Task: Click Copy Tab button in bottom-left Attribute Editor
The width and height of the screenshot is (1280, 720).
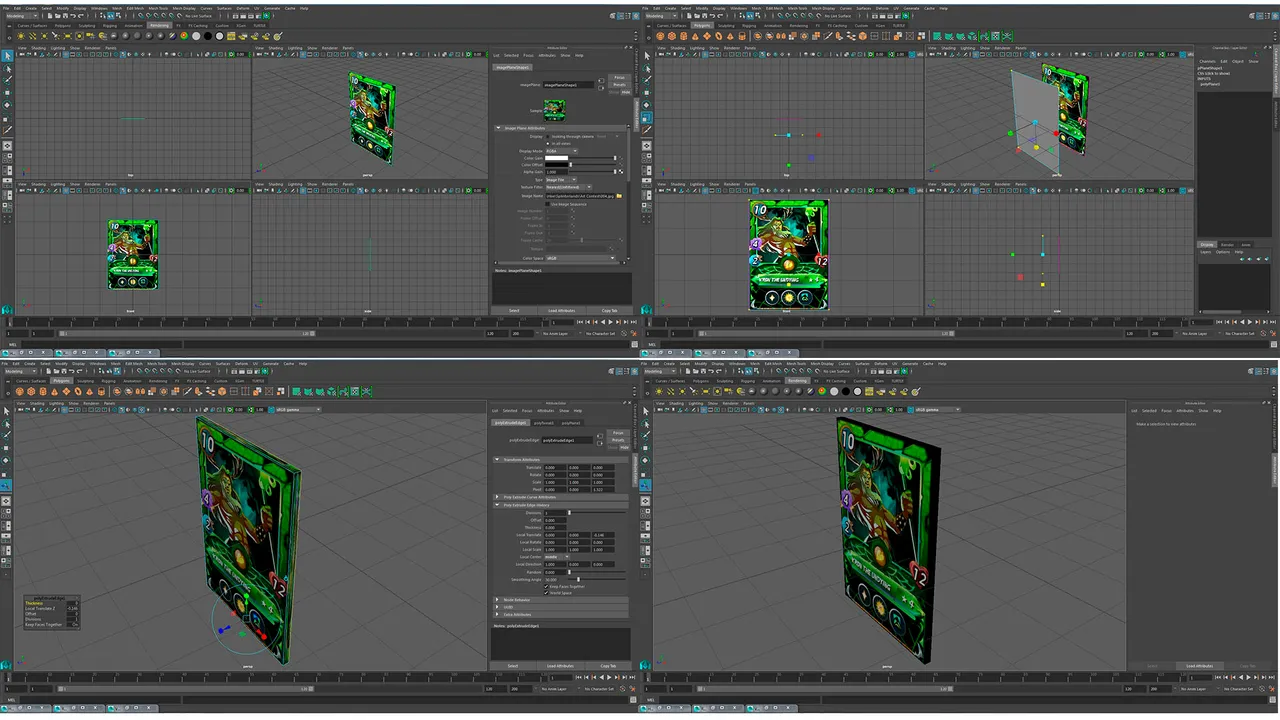Action: [x=608, y=666]
